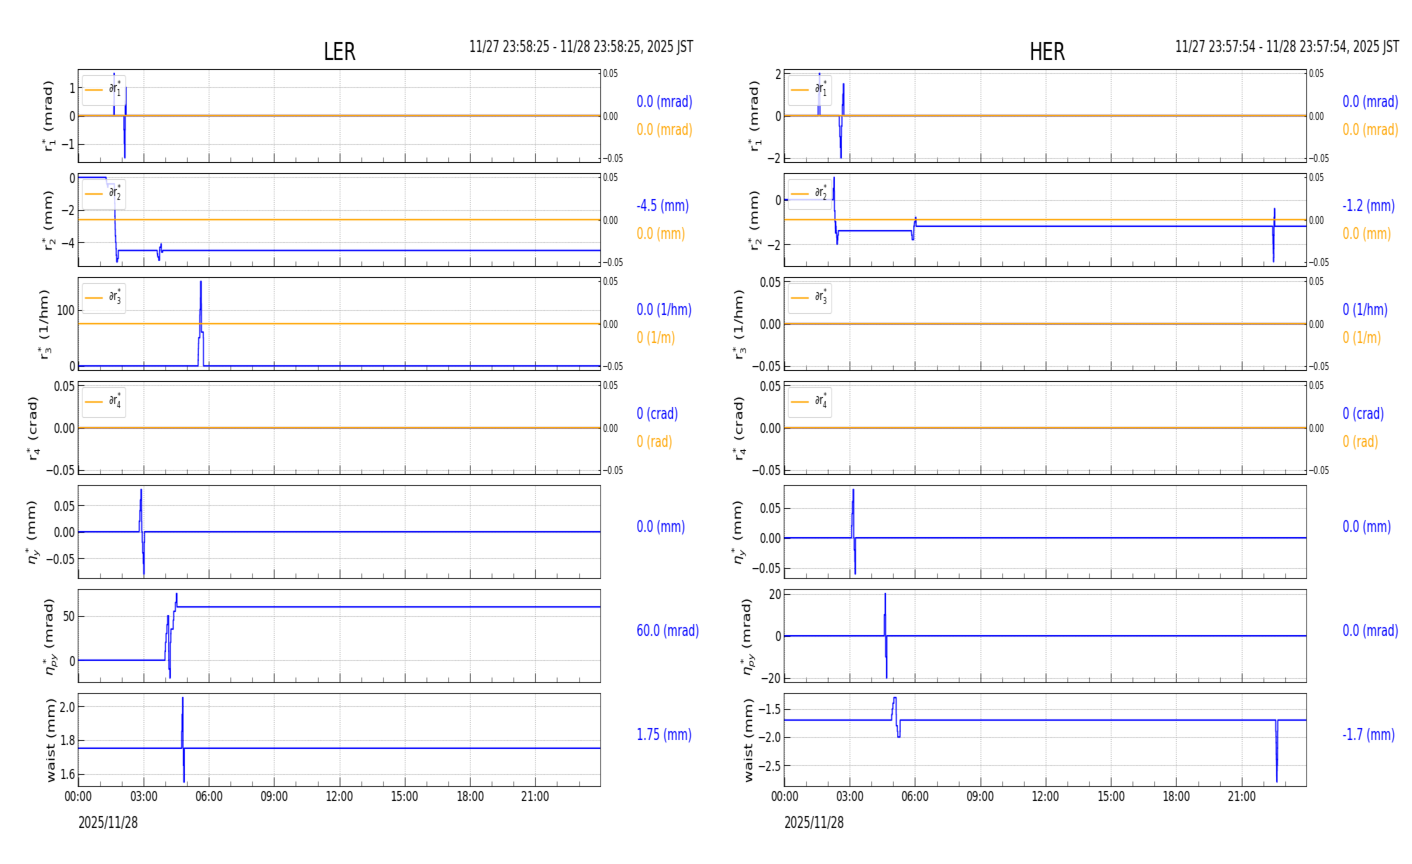Click the HER orange 0.0 (mm) value beside r2 plot
Screen dimensions: 1412x864
1367,234
